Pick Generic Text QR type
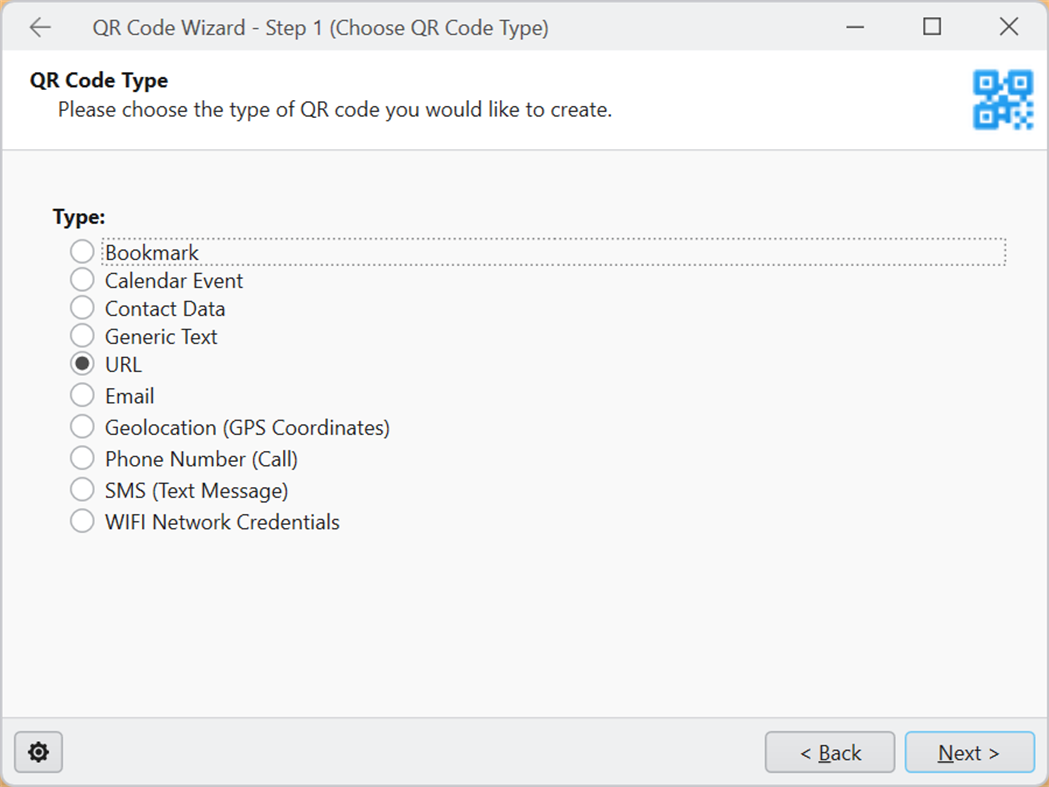The image size is (1049, 787). [82, 336]
